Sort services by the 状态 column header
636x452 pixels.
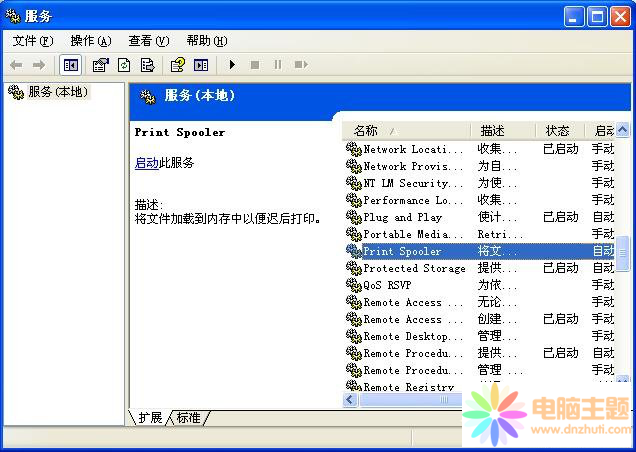click(557, 131)
